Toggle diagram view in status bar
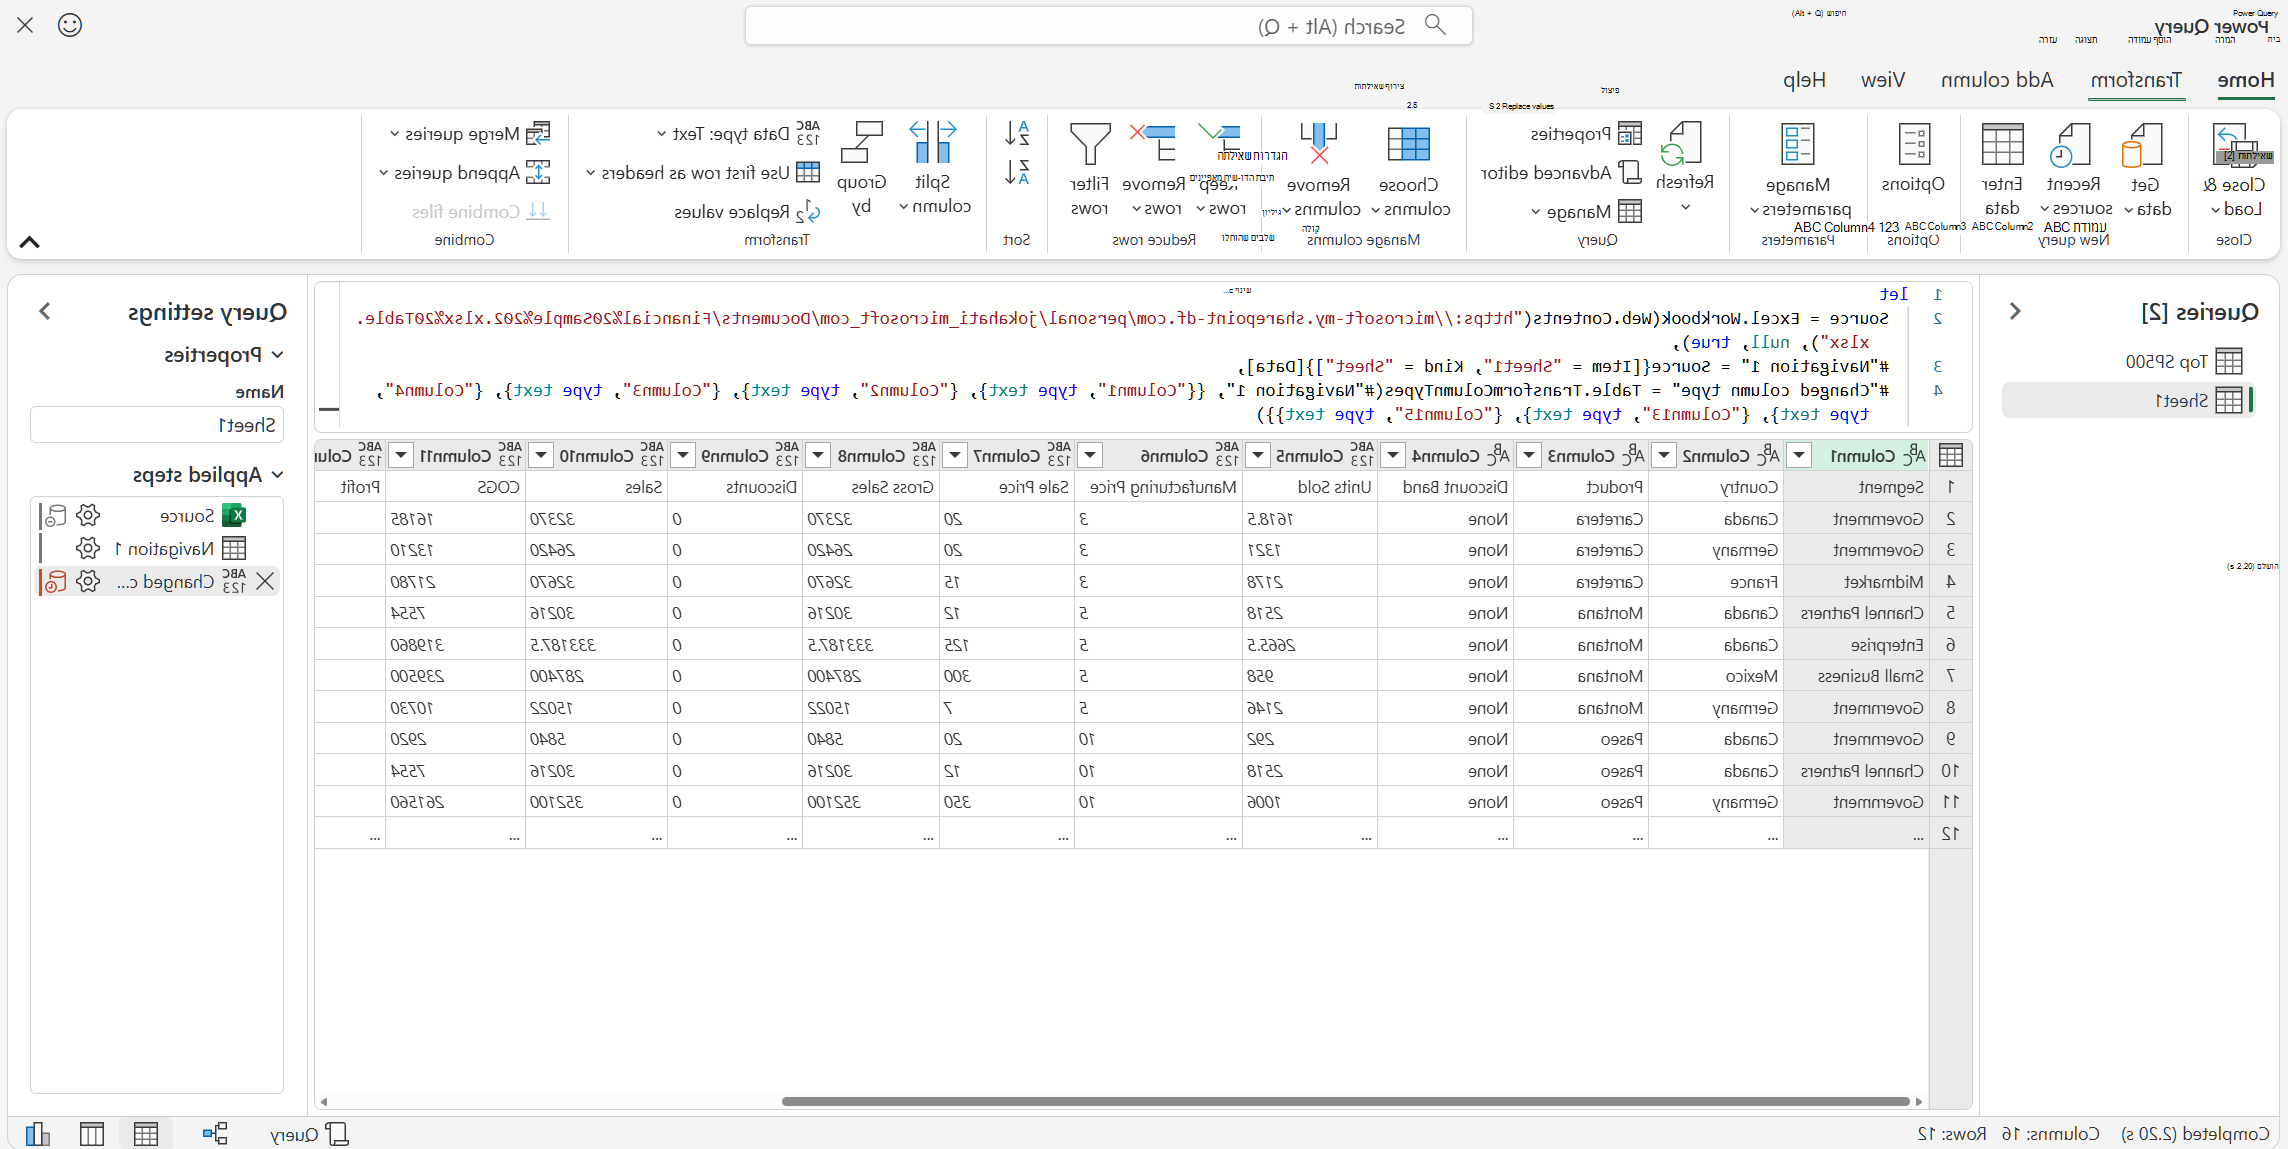Viewport: 2288px width, 1149px height. 215,1134
